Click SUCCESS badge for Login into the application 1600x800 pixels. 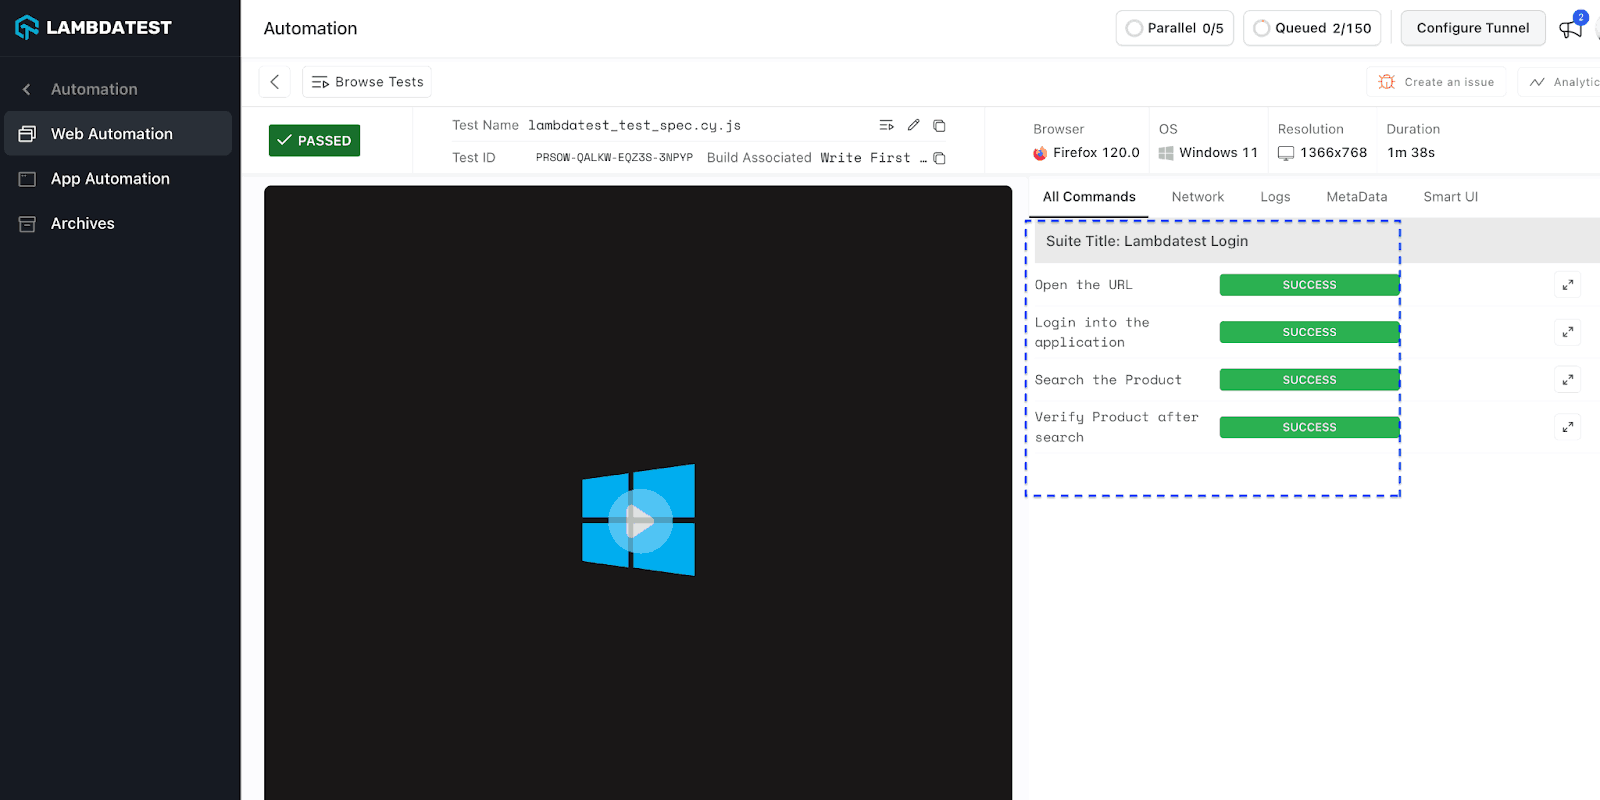pyautogui.click(x=1309, y=332)
